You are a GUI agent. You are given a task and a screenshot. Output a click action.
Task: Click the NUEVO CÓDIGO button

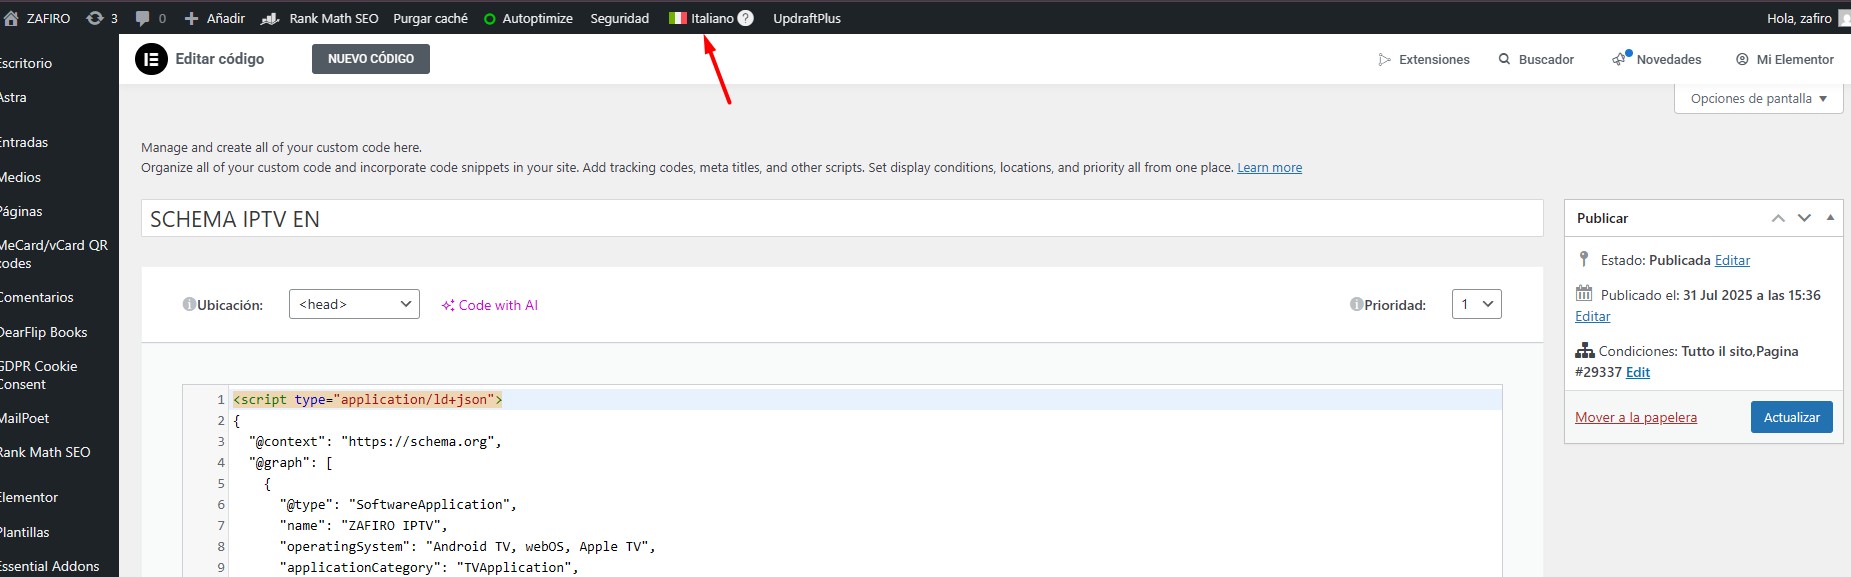(371, 59)
